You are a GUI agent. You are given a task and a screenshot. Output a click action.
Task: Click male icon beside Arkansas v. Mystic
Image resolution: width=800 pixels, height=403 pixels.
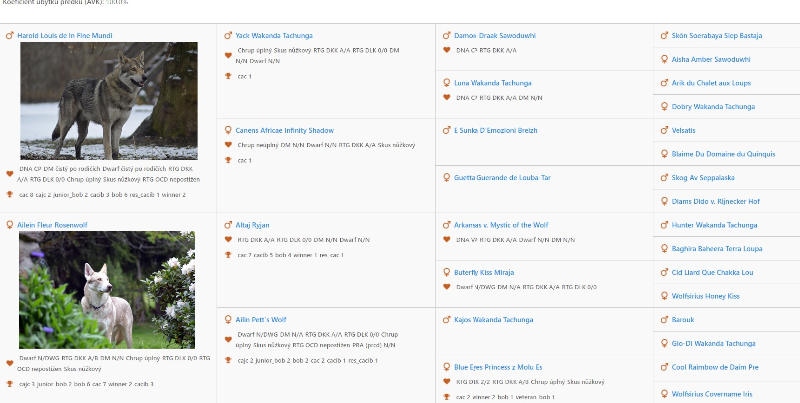coord(446,225)
